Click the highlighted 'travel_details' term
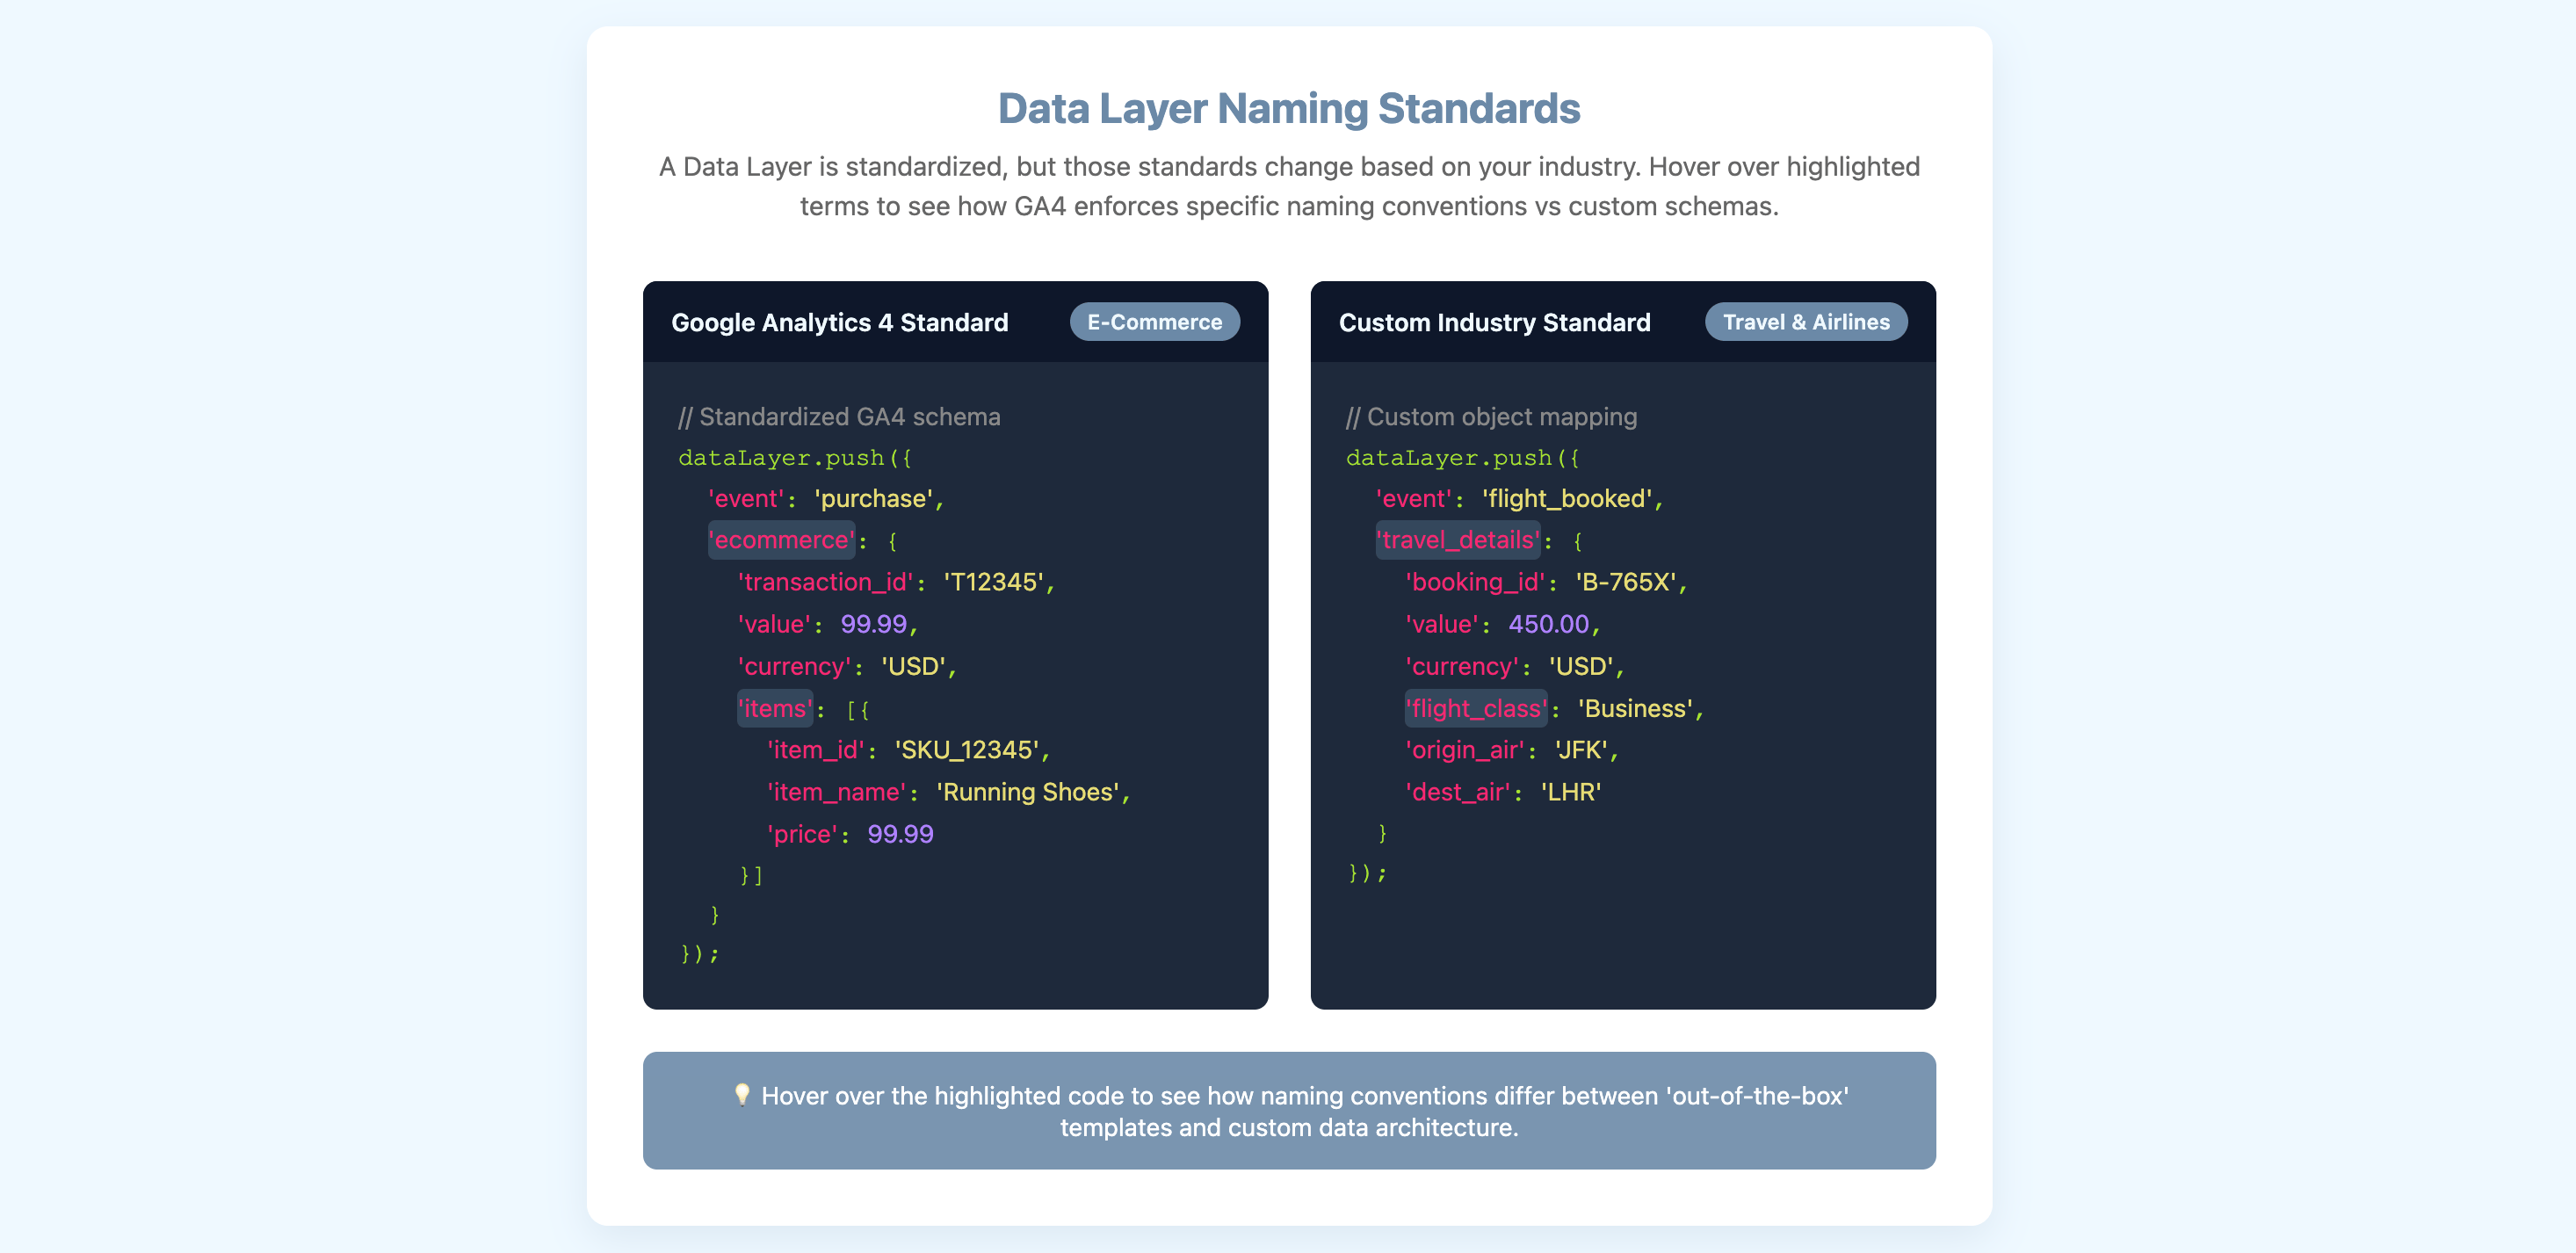This screenshot has height=1253, width=2576. pos(1458,540)
